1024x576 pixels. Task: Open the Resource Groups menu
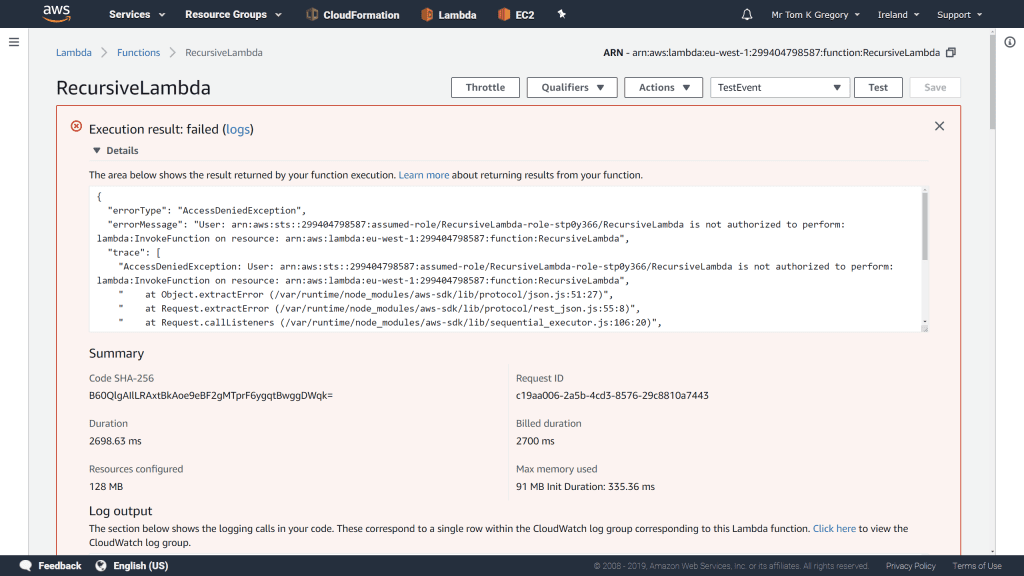233,15
